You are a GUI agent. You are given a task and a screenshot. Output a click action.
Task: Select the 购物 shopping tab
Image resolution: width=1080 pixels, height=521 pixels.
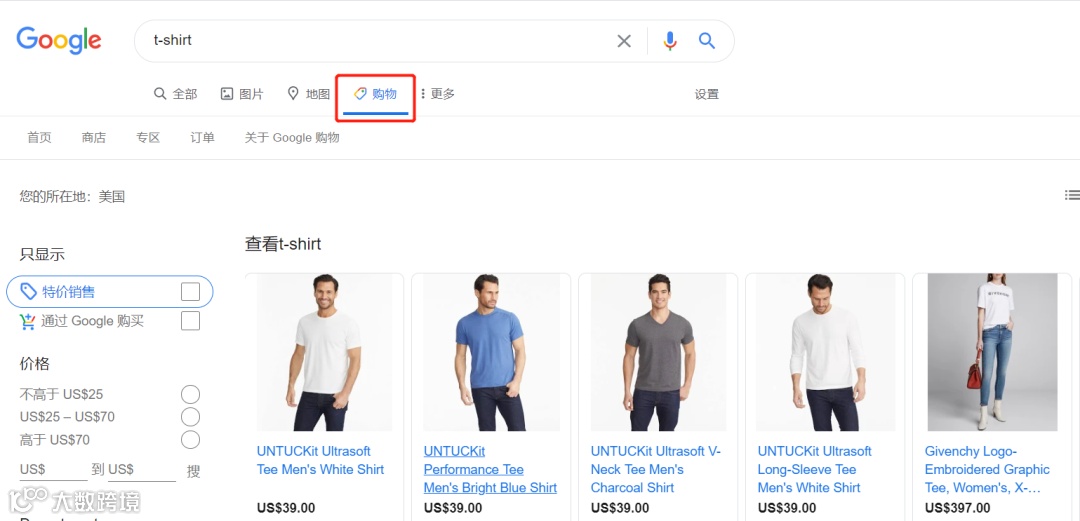375,94
